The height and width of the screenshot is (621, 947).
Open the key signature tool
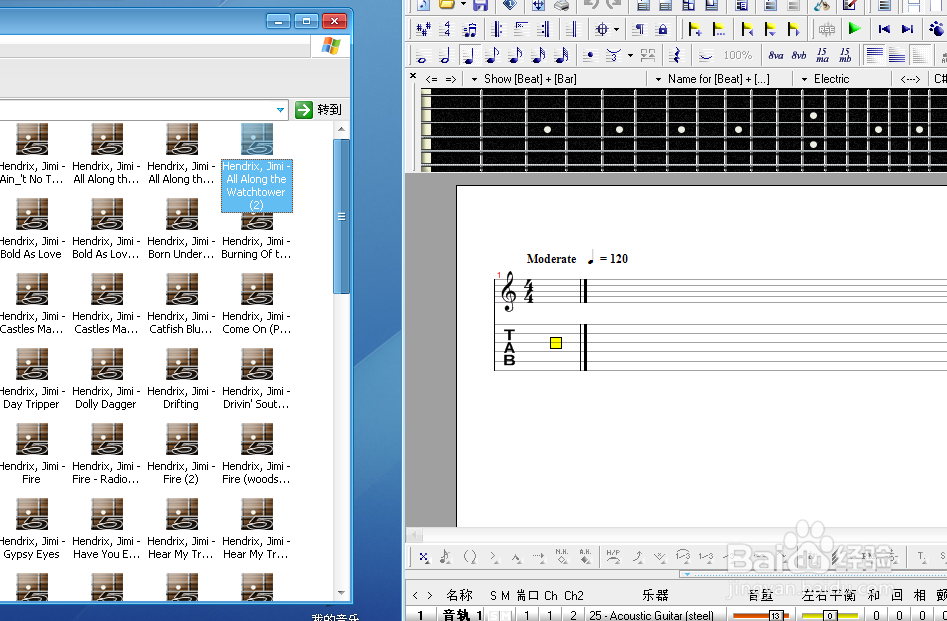pyautogui.click(x=423, y=29)
